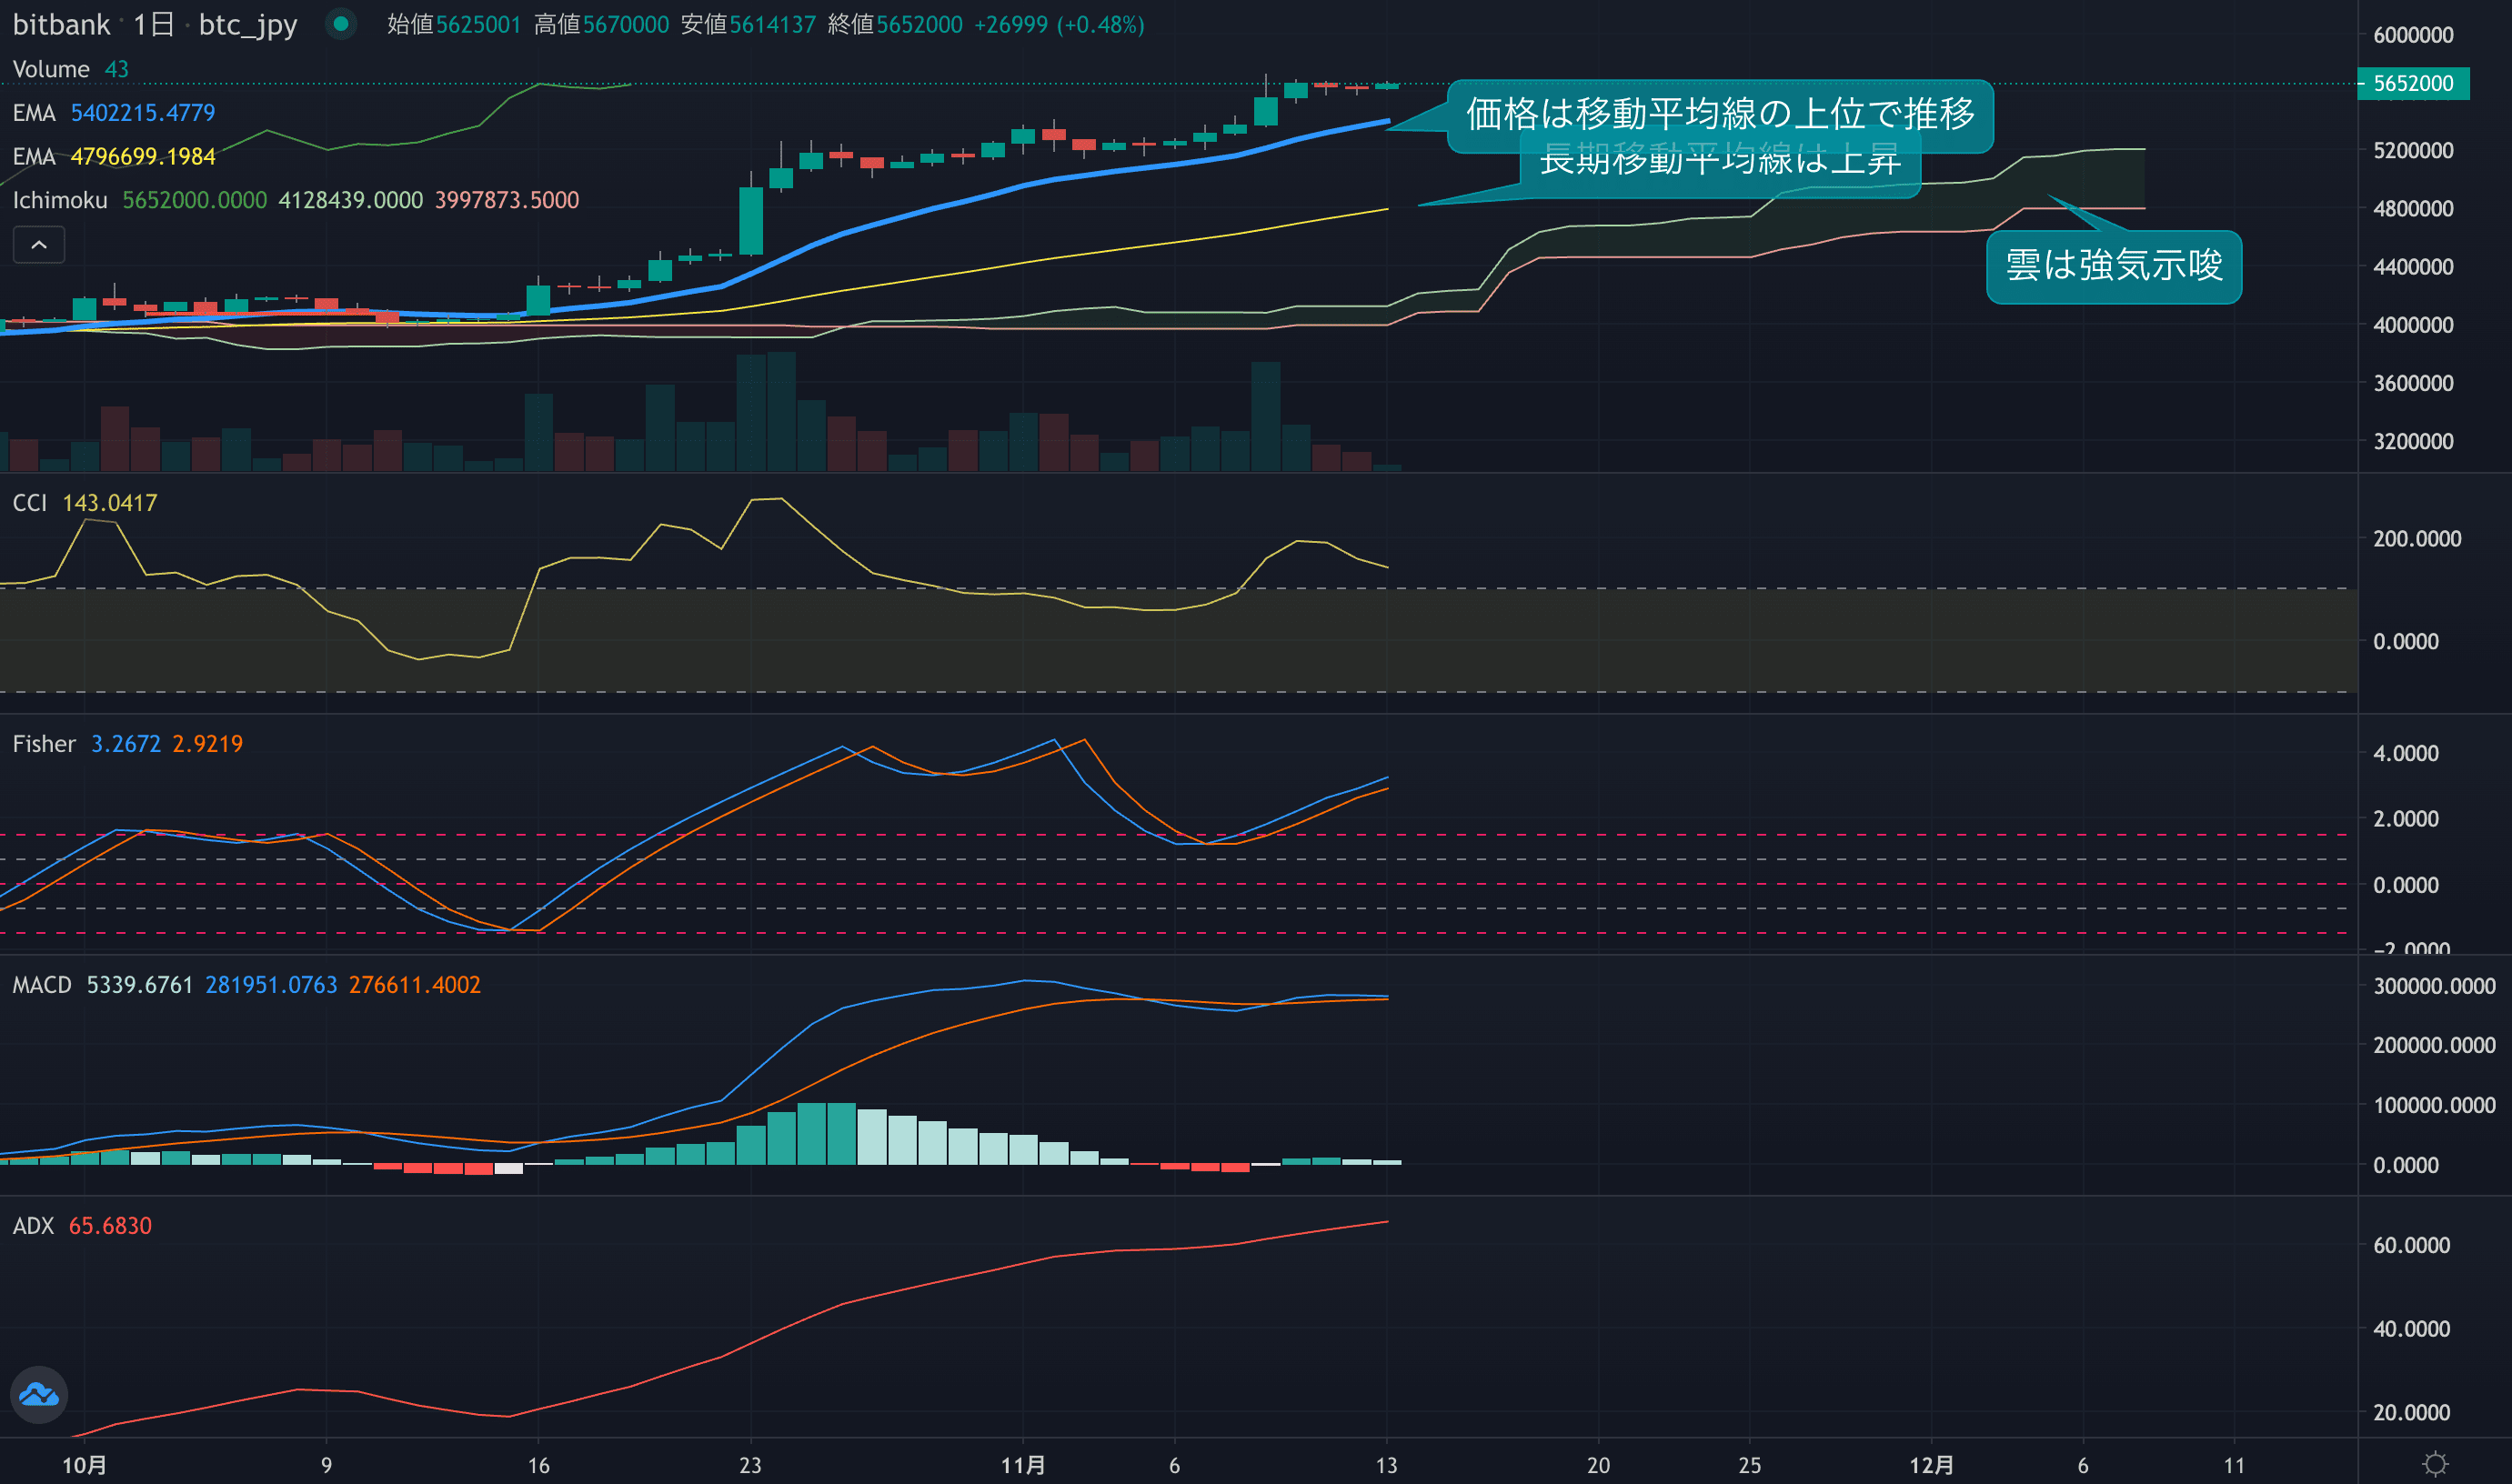Click the current price label 5652000
Screen dimensions: 2512x1484
(2412, 83)
